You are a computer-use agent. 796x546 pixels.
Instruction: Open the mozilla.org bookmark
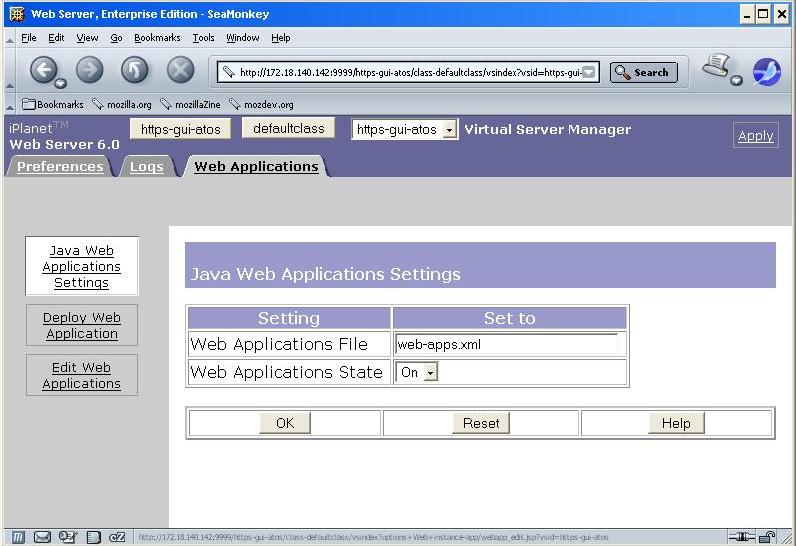tap(122, 104)
